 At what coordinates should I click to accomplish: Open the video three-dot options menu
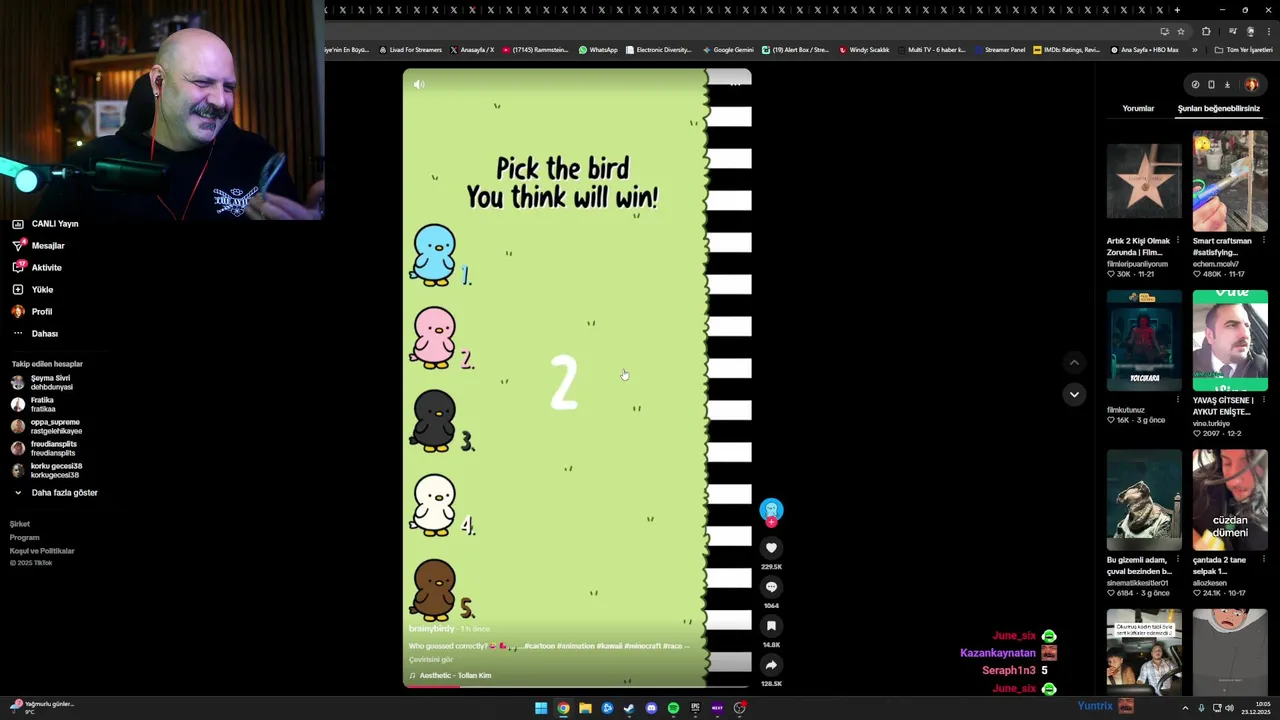(735, 84)
